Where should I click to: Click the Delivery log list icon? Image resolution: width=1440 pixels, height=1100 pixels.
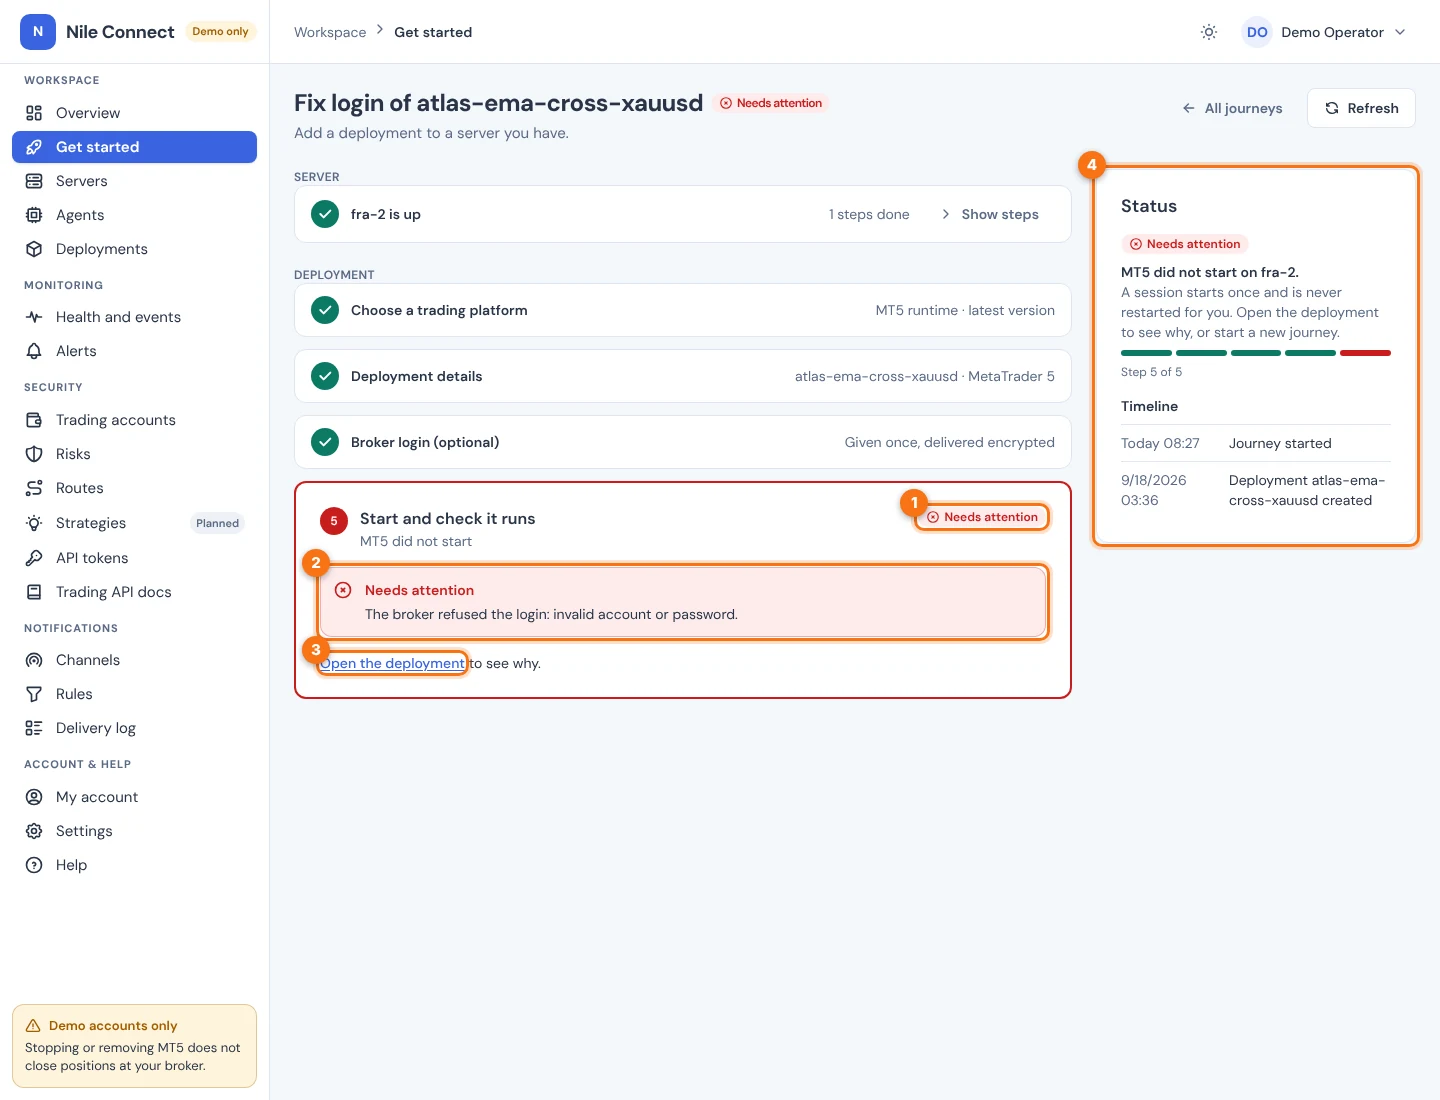pyautogui.click(x=34, y=728)
